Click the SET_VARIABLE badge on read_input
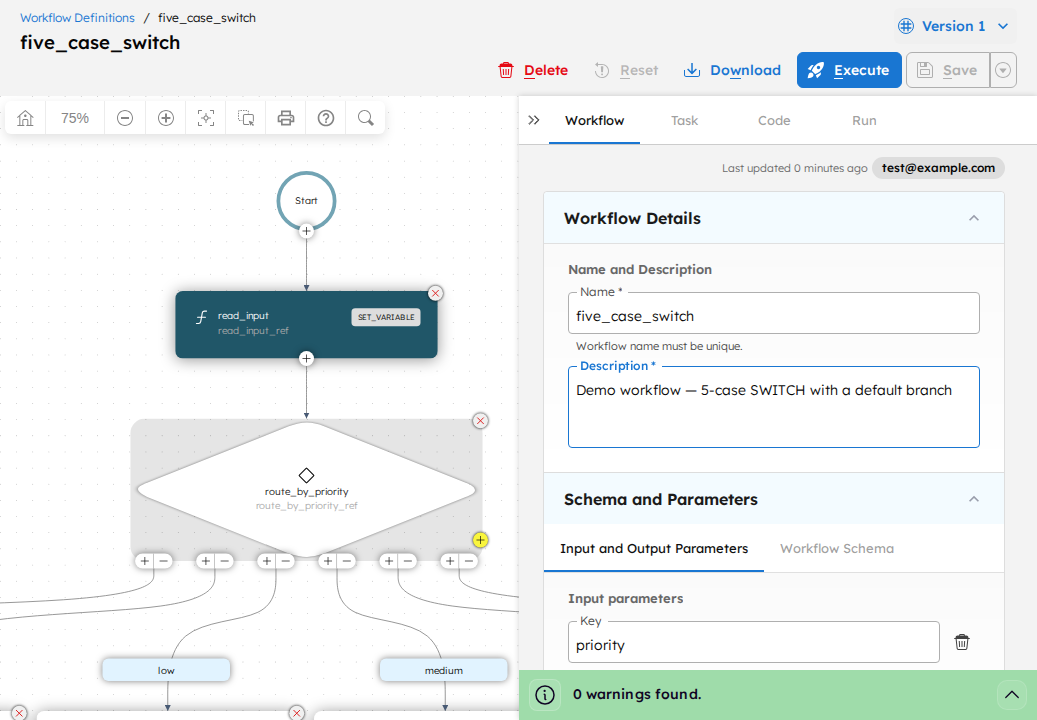 click(x=386, y=317)
